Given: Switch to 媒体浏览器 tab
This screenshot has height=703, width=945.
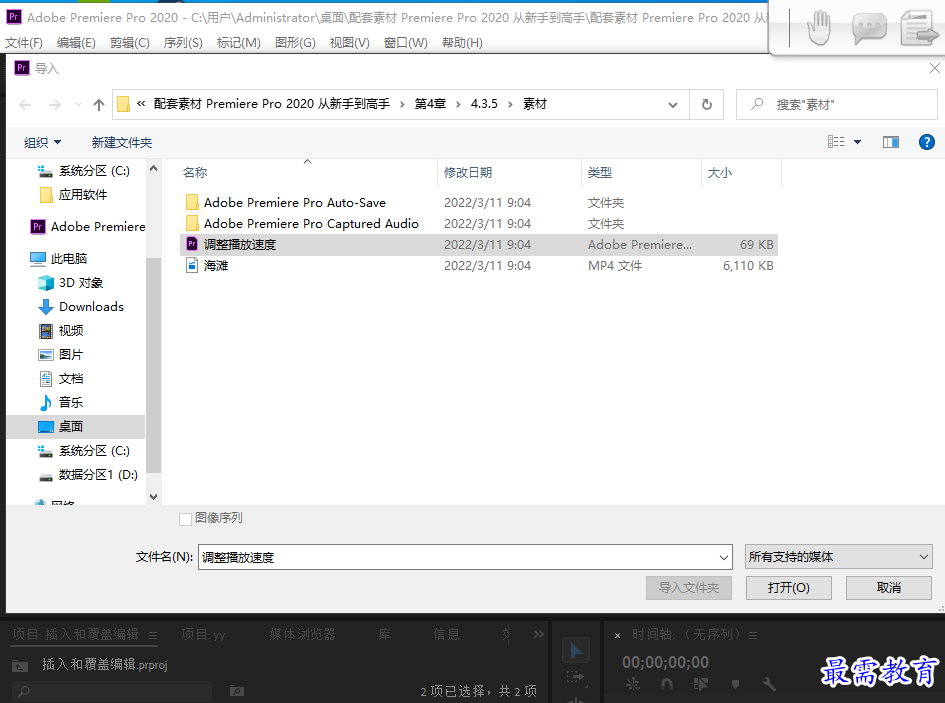Looking at the screenshot, I should (303, 634).
